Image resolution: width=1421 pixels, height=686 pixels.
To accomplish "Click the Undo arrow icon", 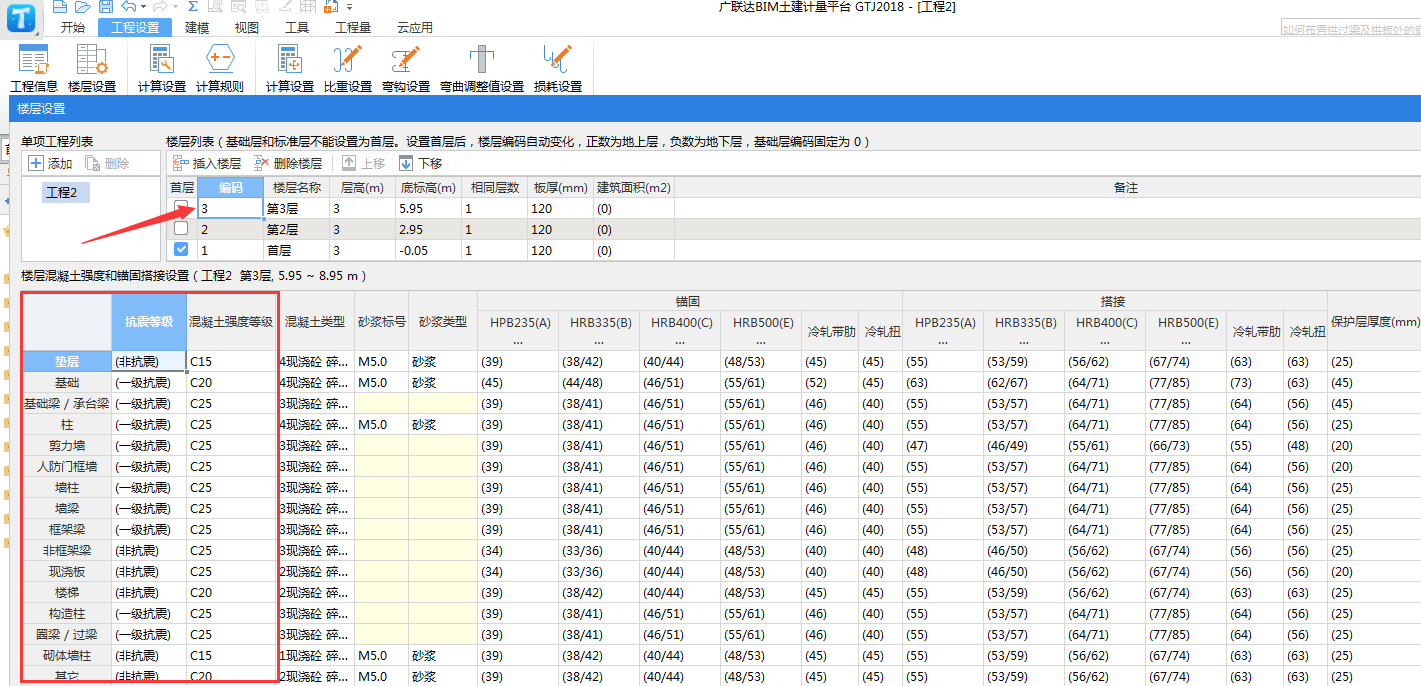I will click(127, 7).
